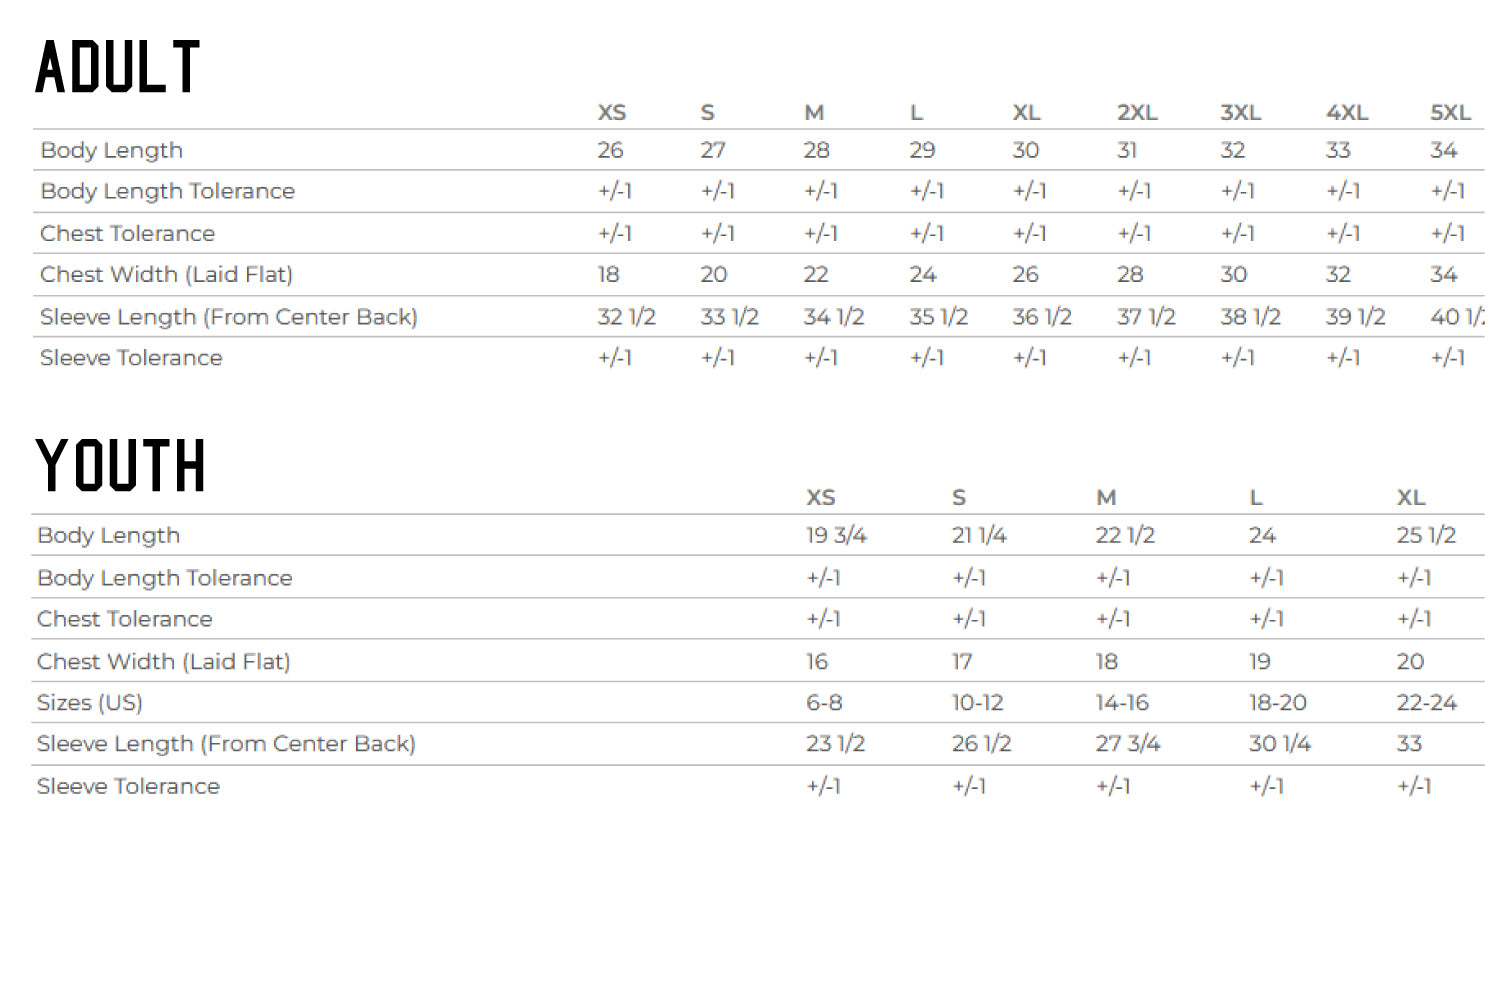The width and height of the screenshot is (1499, 986).
Task: Click youth Body Length Tolerance label
Action: coord(164,578)
